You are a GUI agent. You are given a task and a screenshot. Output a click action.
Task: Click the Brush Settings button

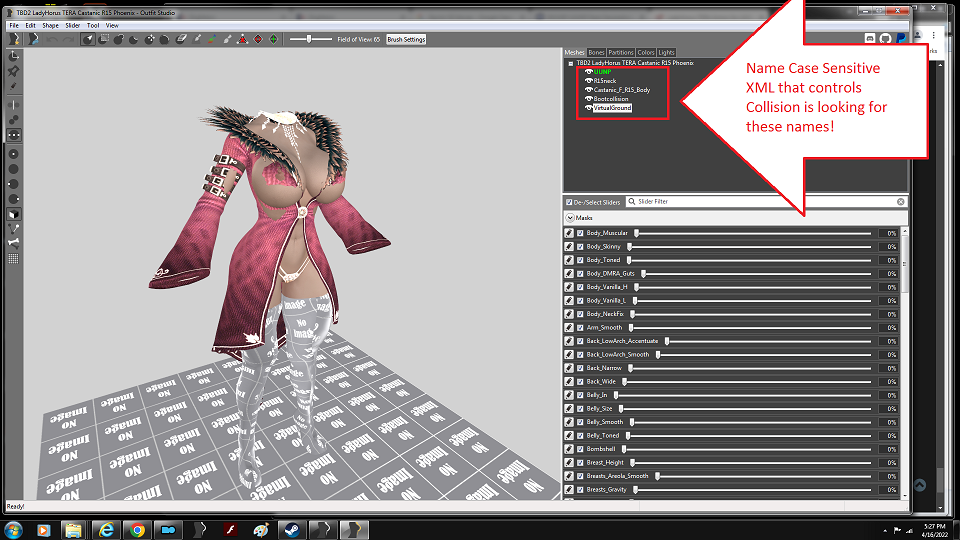(406, 39)
